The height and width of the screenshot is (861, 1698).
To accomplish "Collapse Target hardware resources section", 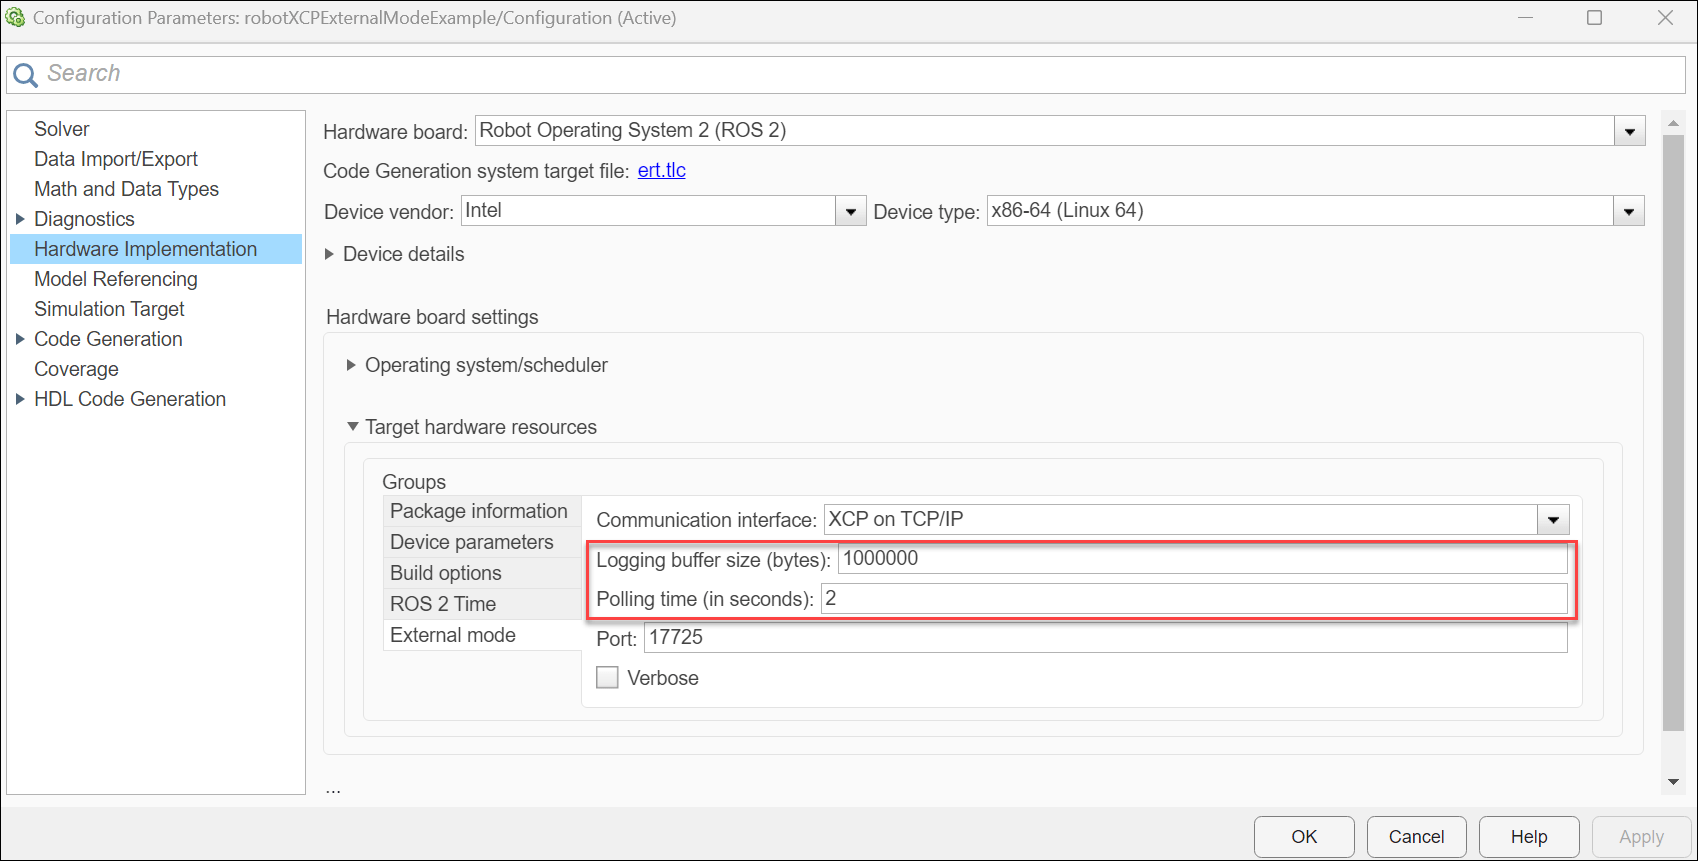I will [352, 427].
